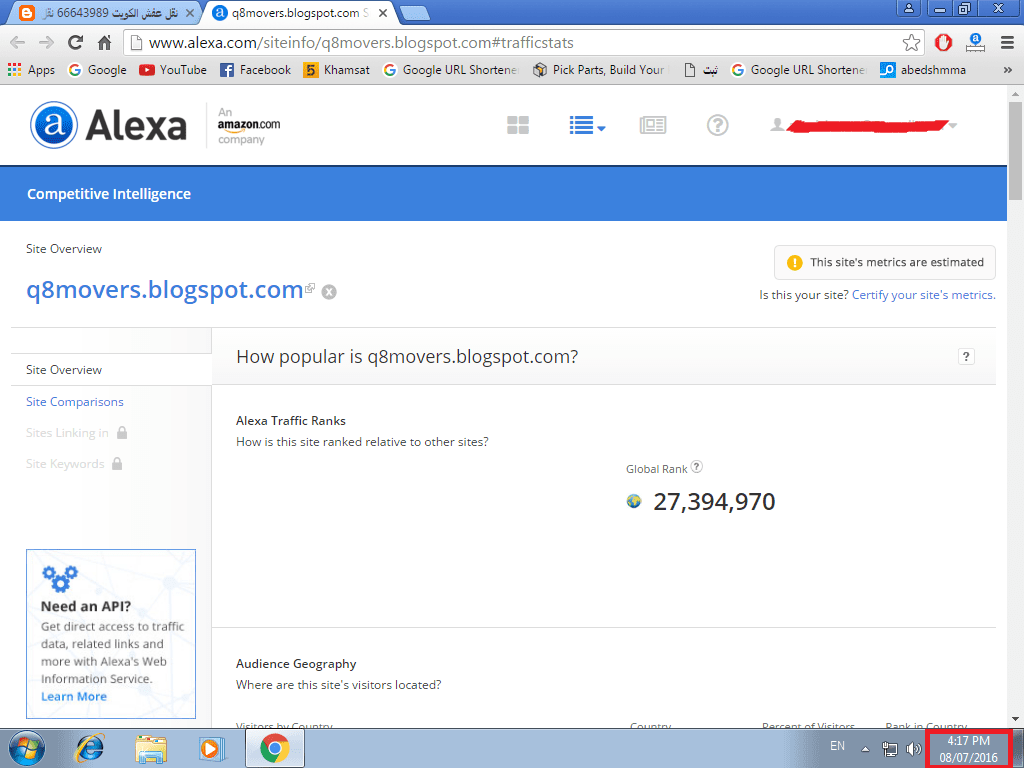Open the Pick Parts, Build Your bookmark
Viewport: 1024px width, 768px height.
[x=601, y=70]
